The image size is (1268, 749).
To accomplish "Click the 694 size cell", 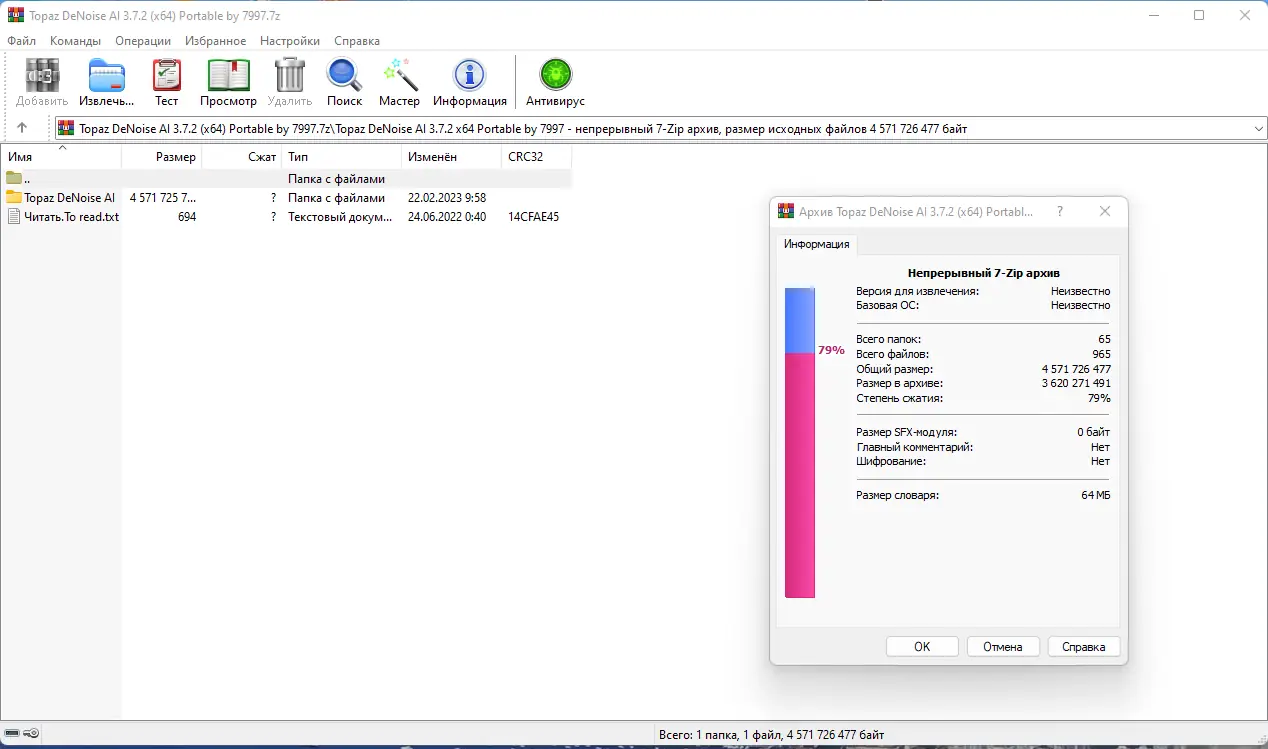I will (187, 217).
